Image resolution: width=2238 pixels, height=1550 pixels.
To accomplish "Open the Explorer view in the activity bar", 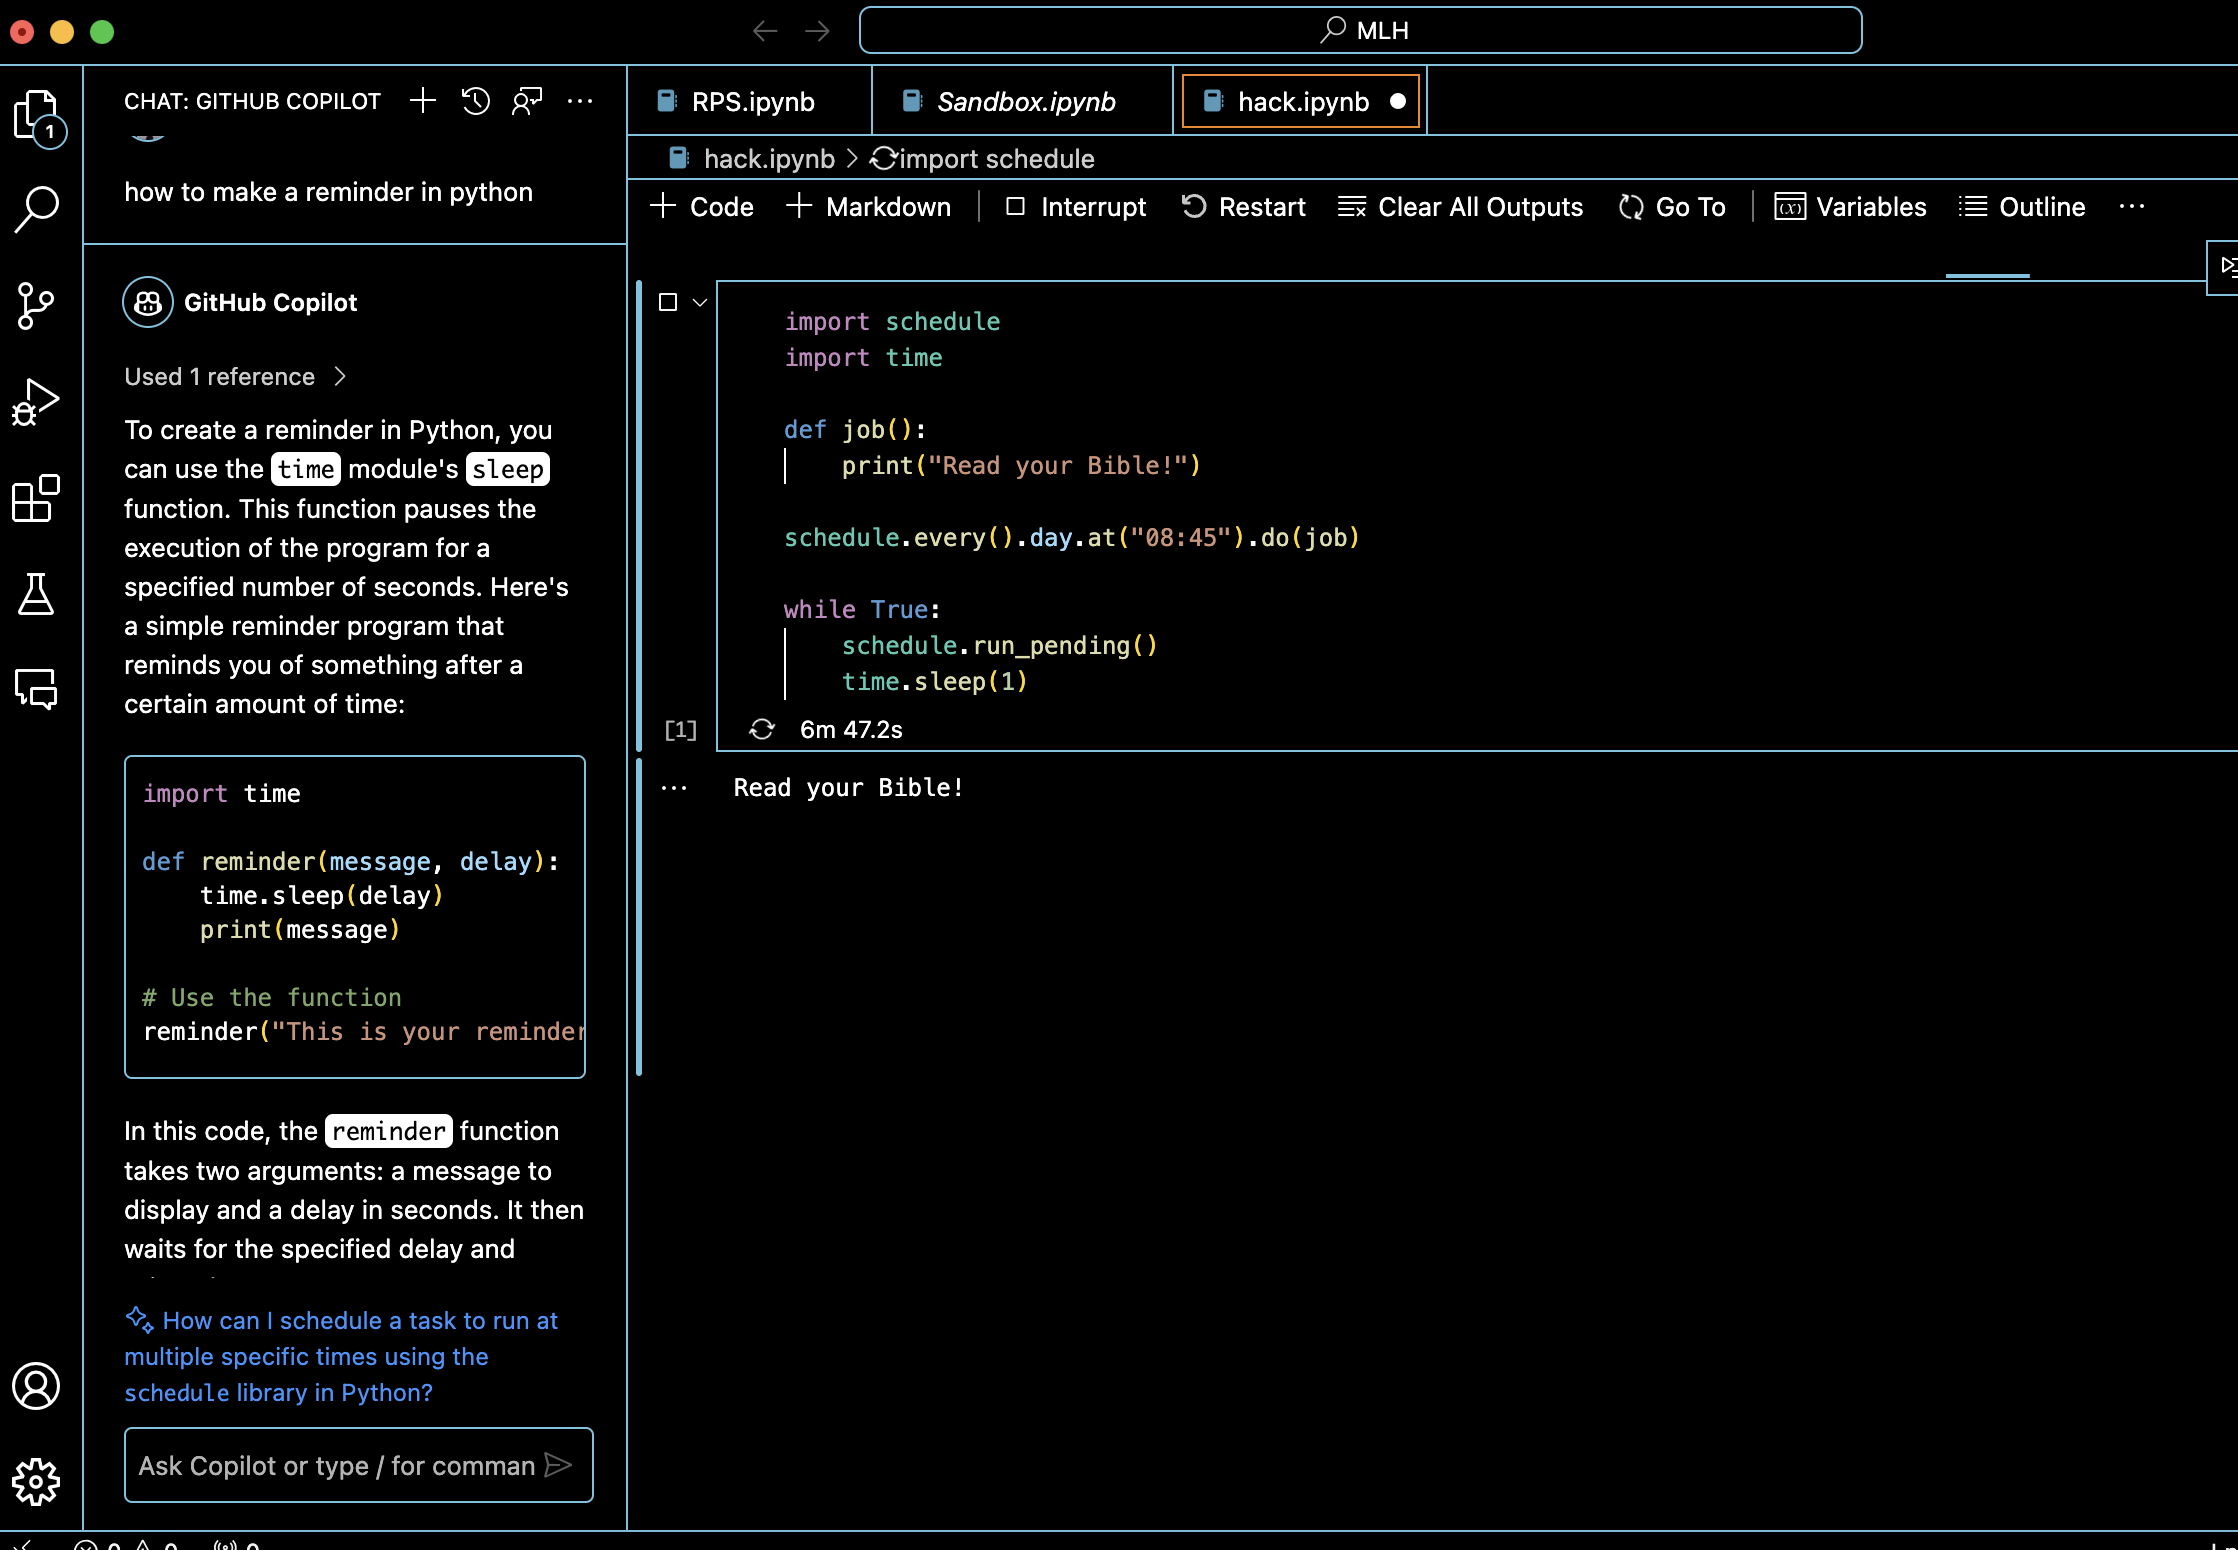I will tap(37, 115).
